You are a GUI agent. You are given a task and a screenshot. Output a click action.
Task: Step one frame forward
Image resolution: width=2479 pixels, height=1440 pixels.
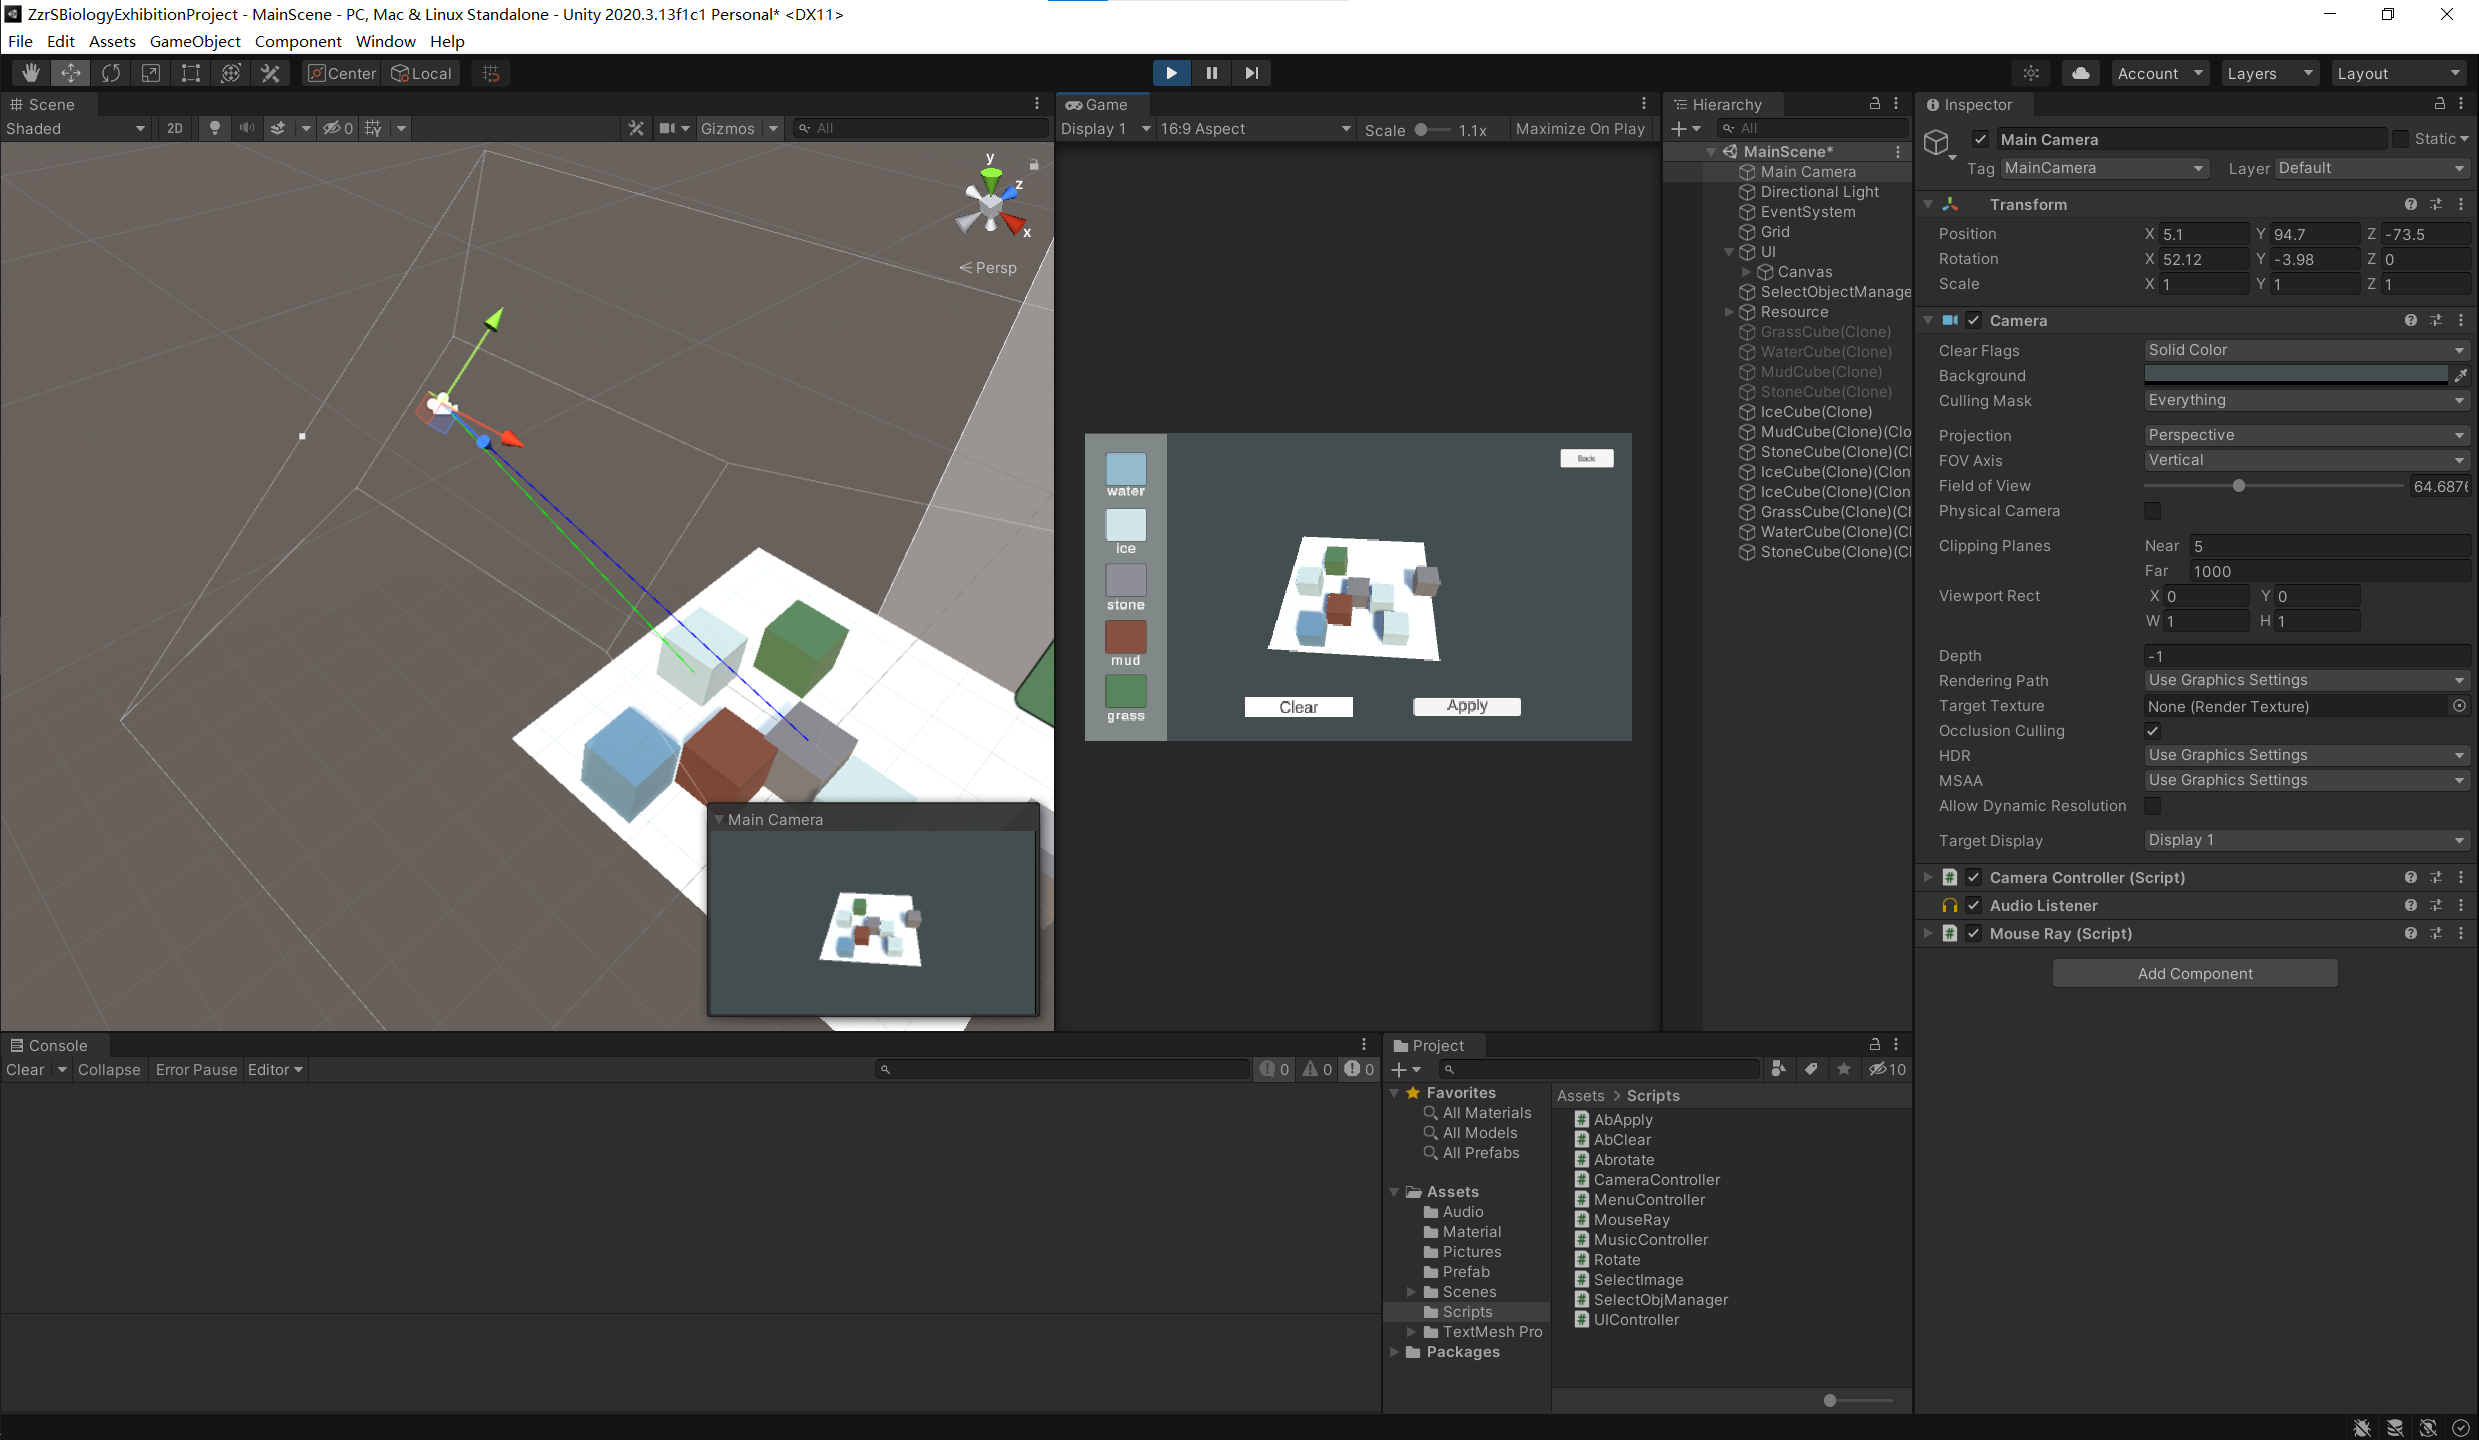click(x=1251, y=73)
